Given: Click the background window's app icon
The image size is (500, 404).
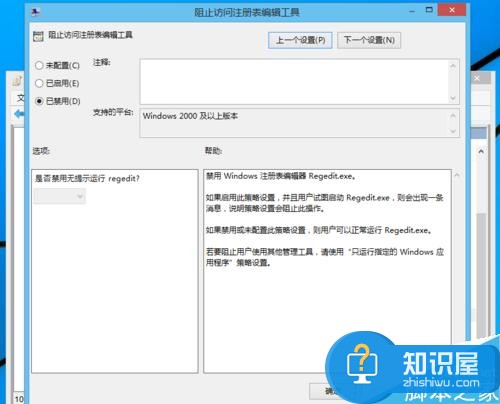Looking at the screenshot, I should pyautogui.click(x=17, y=81).
